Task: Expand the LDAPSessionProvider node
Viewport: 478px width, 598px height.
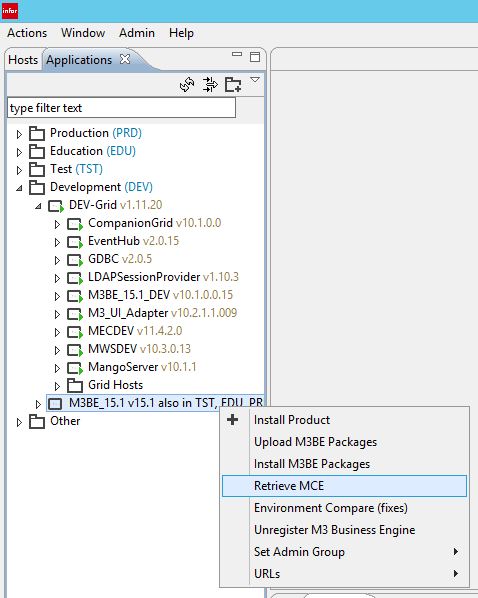Action: 57,278
